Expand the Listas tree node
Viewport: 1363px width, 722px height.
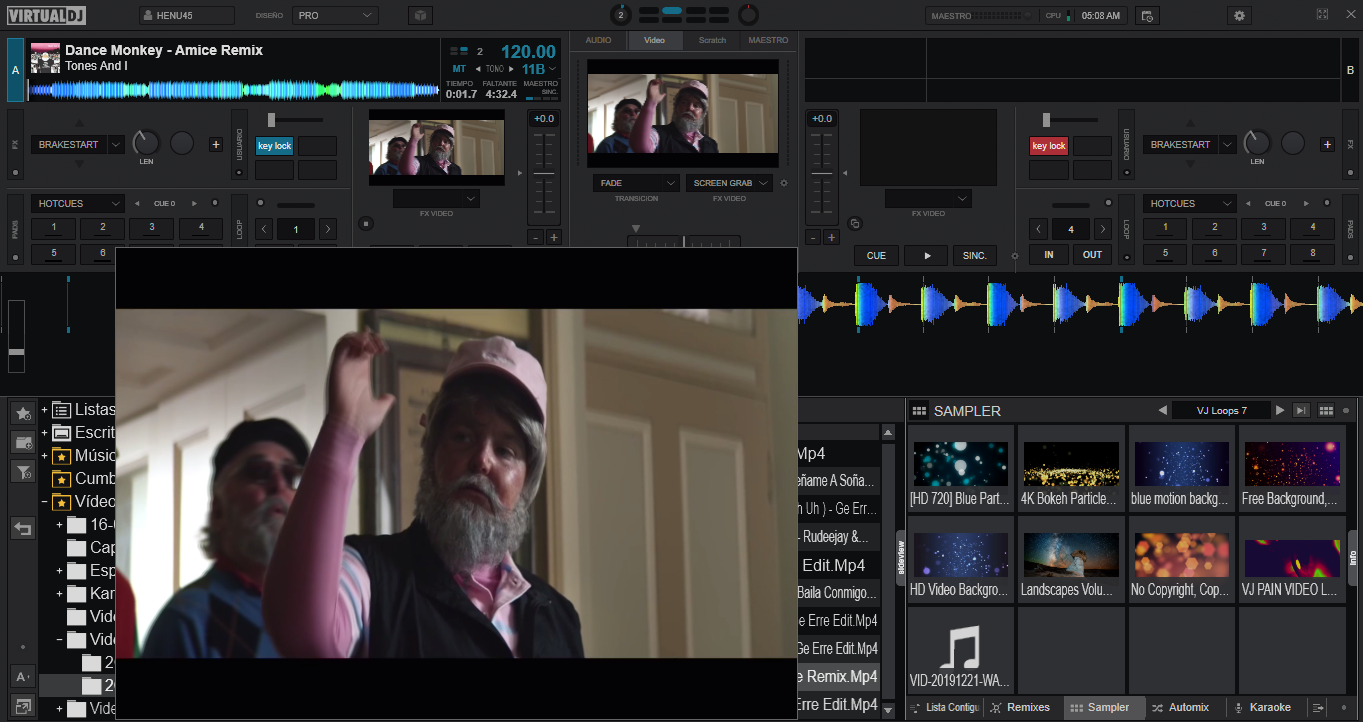[44, 410]
